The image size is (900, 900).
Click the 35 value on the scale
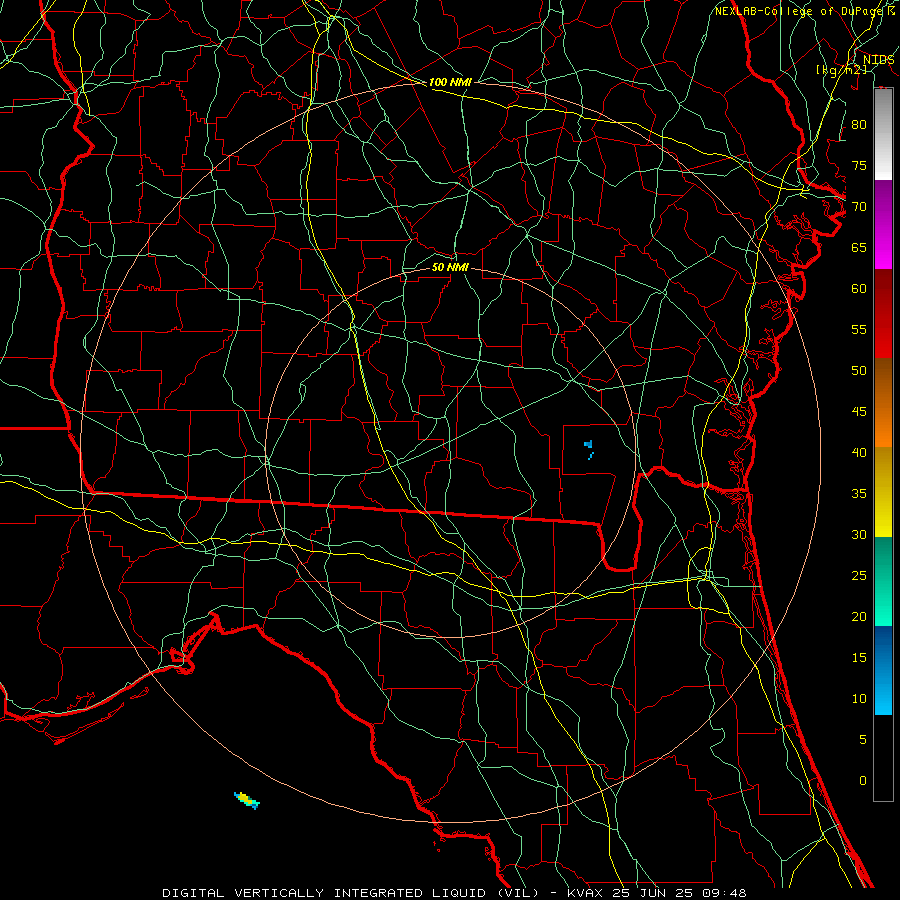859,494
